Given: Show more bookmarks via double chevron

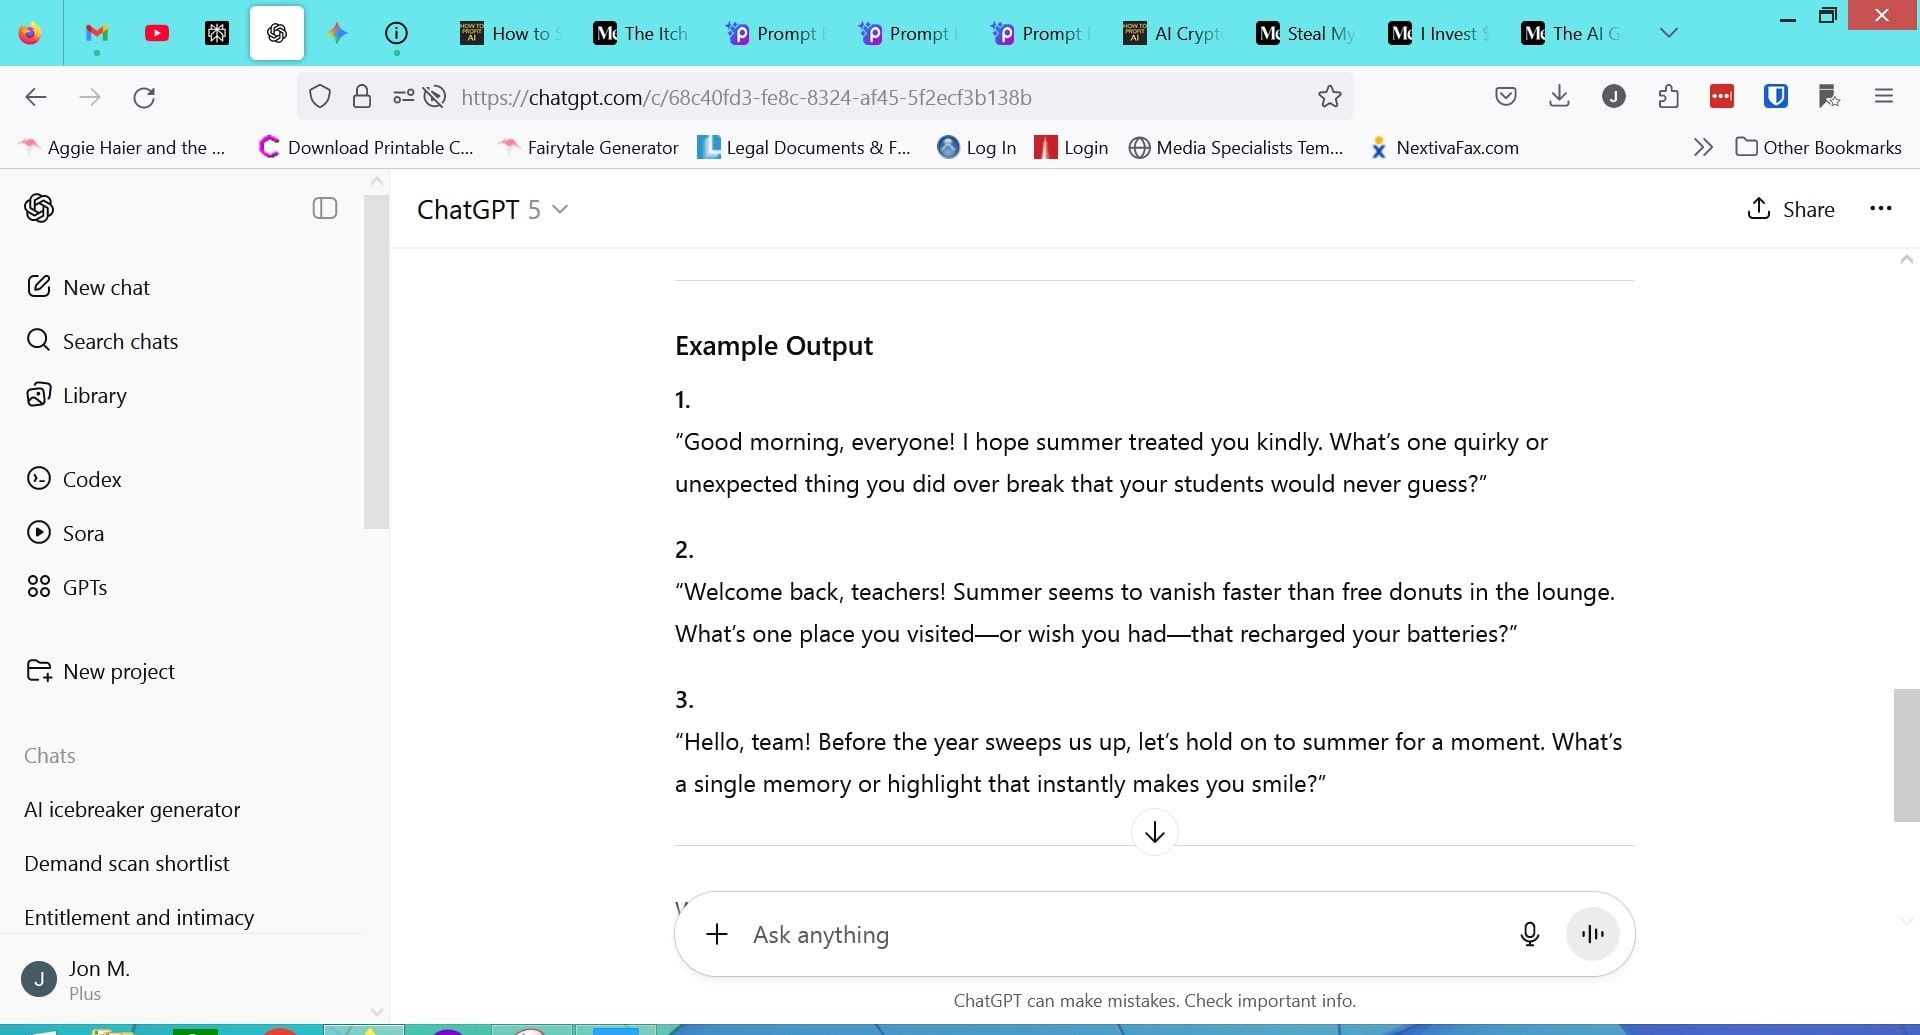Looking at the screenshot, I should click(1703, 148).
